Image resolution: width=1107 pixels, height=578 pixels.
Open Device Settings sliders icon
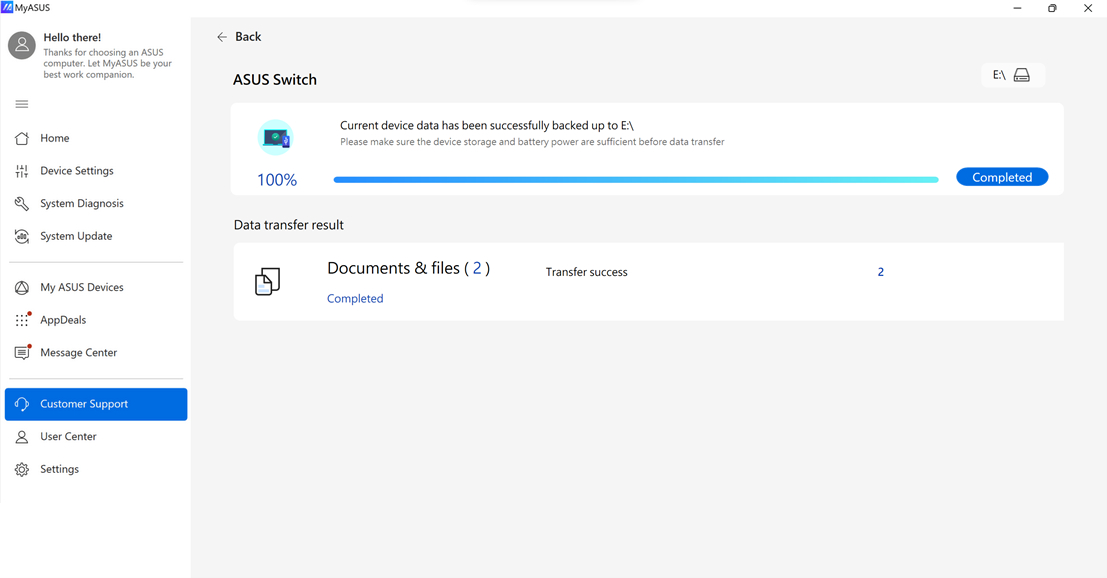(x=22, y=171)
